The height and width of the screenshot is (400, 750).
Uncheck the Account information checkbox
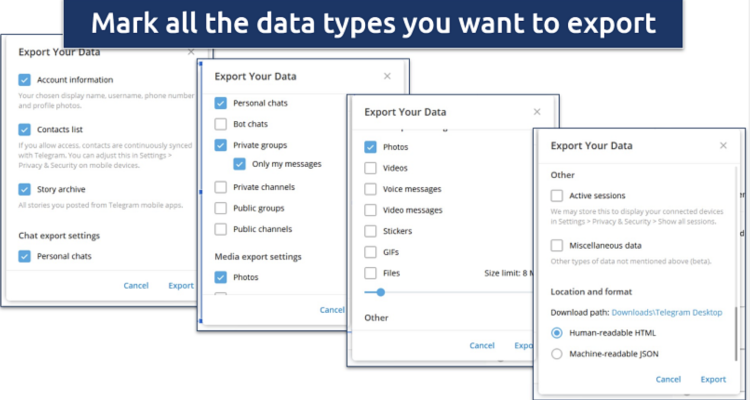[24, 80]
